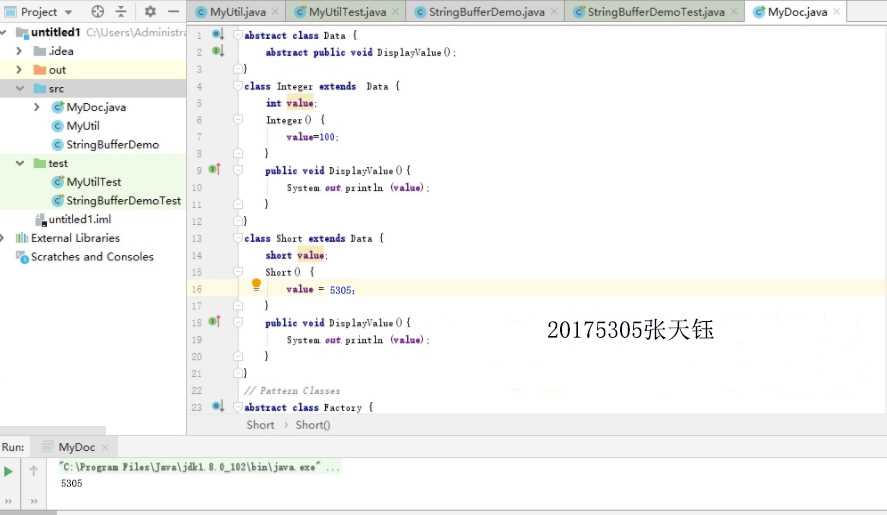
Task: Open Project panel settings gear
Action: pyautogui.click(x=150, y=11)
